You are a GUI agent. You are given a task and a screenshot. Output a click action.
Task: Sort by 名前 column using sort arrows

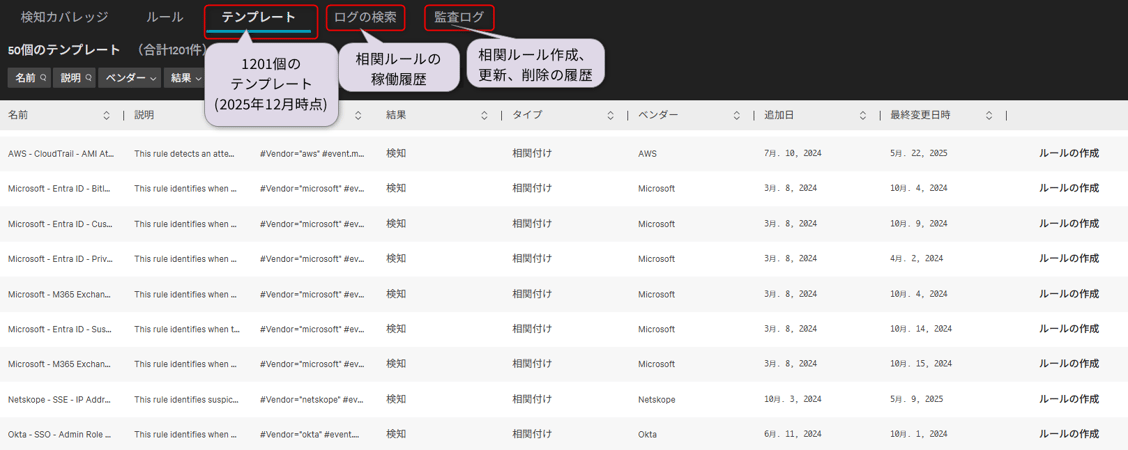tap(107, 116)
